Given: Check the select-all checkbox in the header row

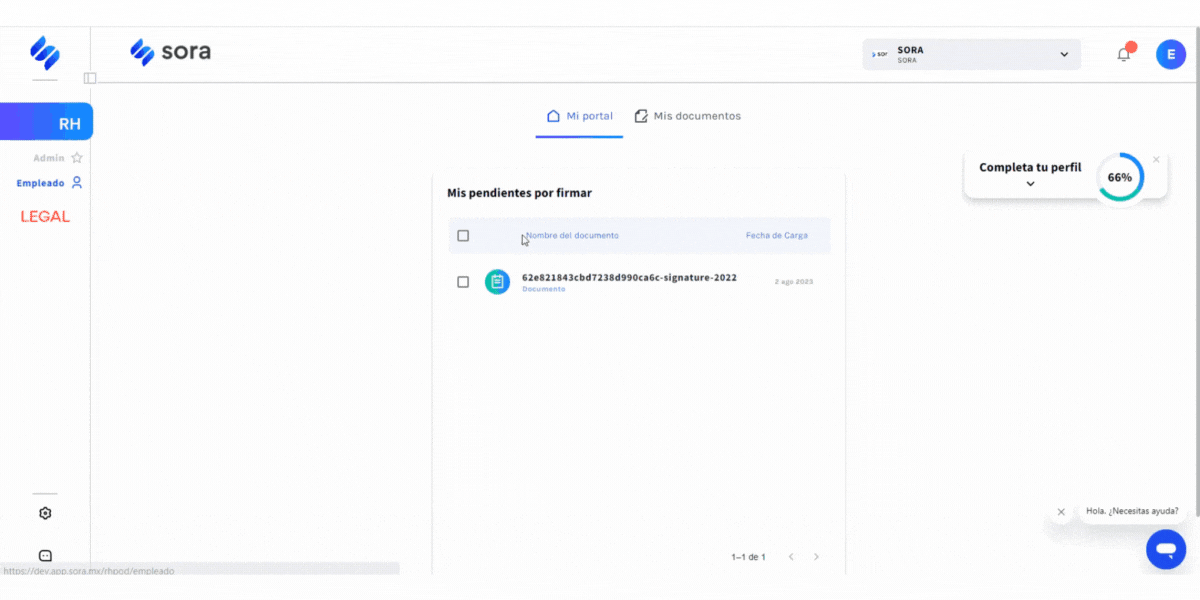Looking at the screenshot, I should point(463,235).
